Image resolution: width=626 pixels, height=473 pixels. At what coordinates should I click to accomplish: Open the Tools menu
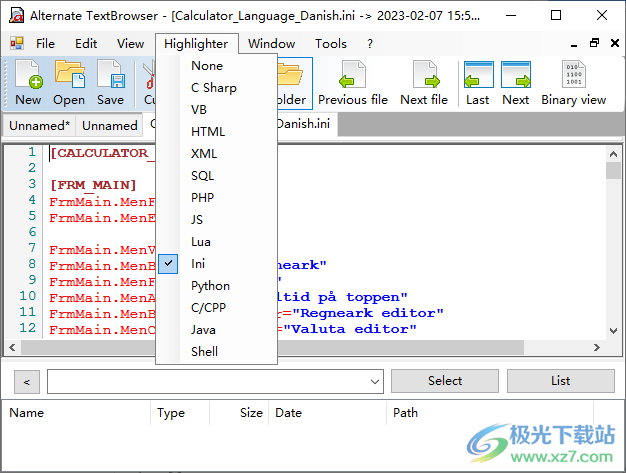pos(331,44)
